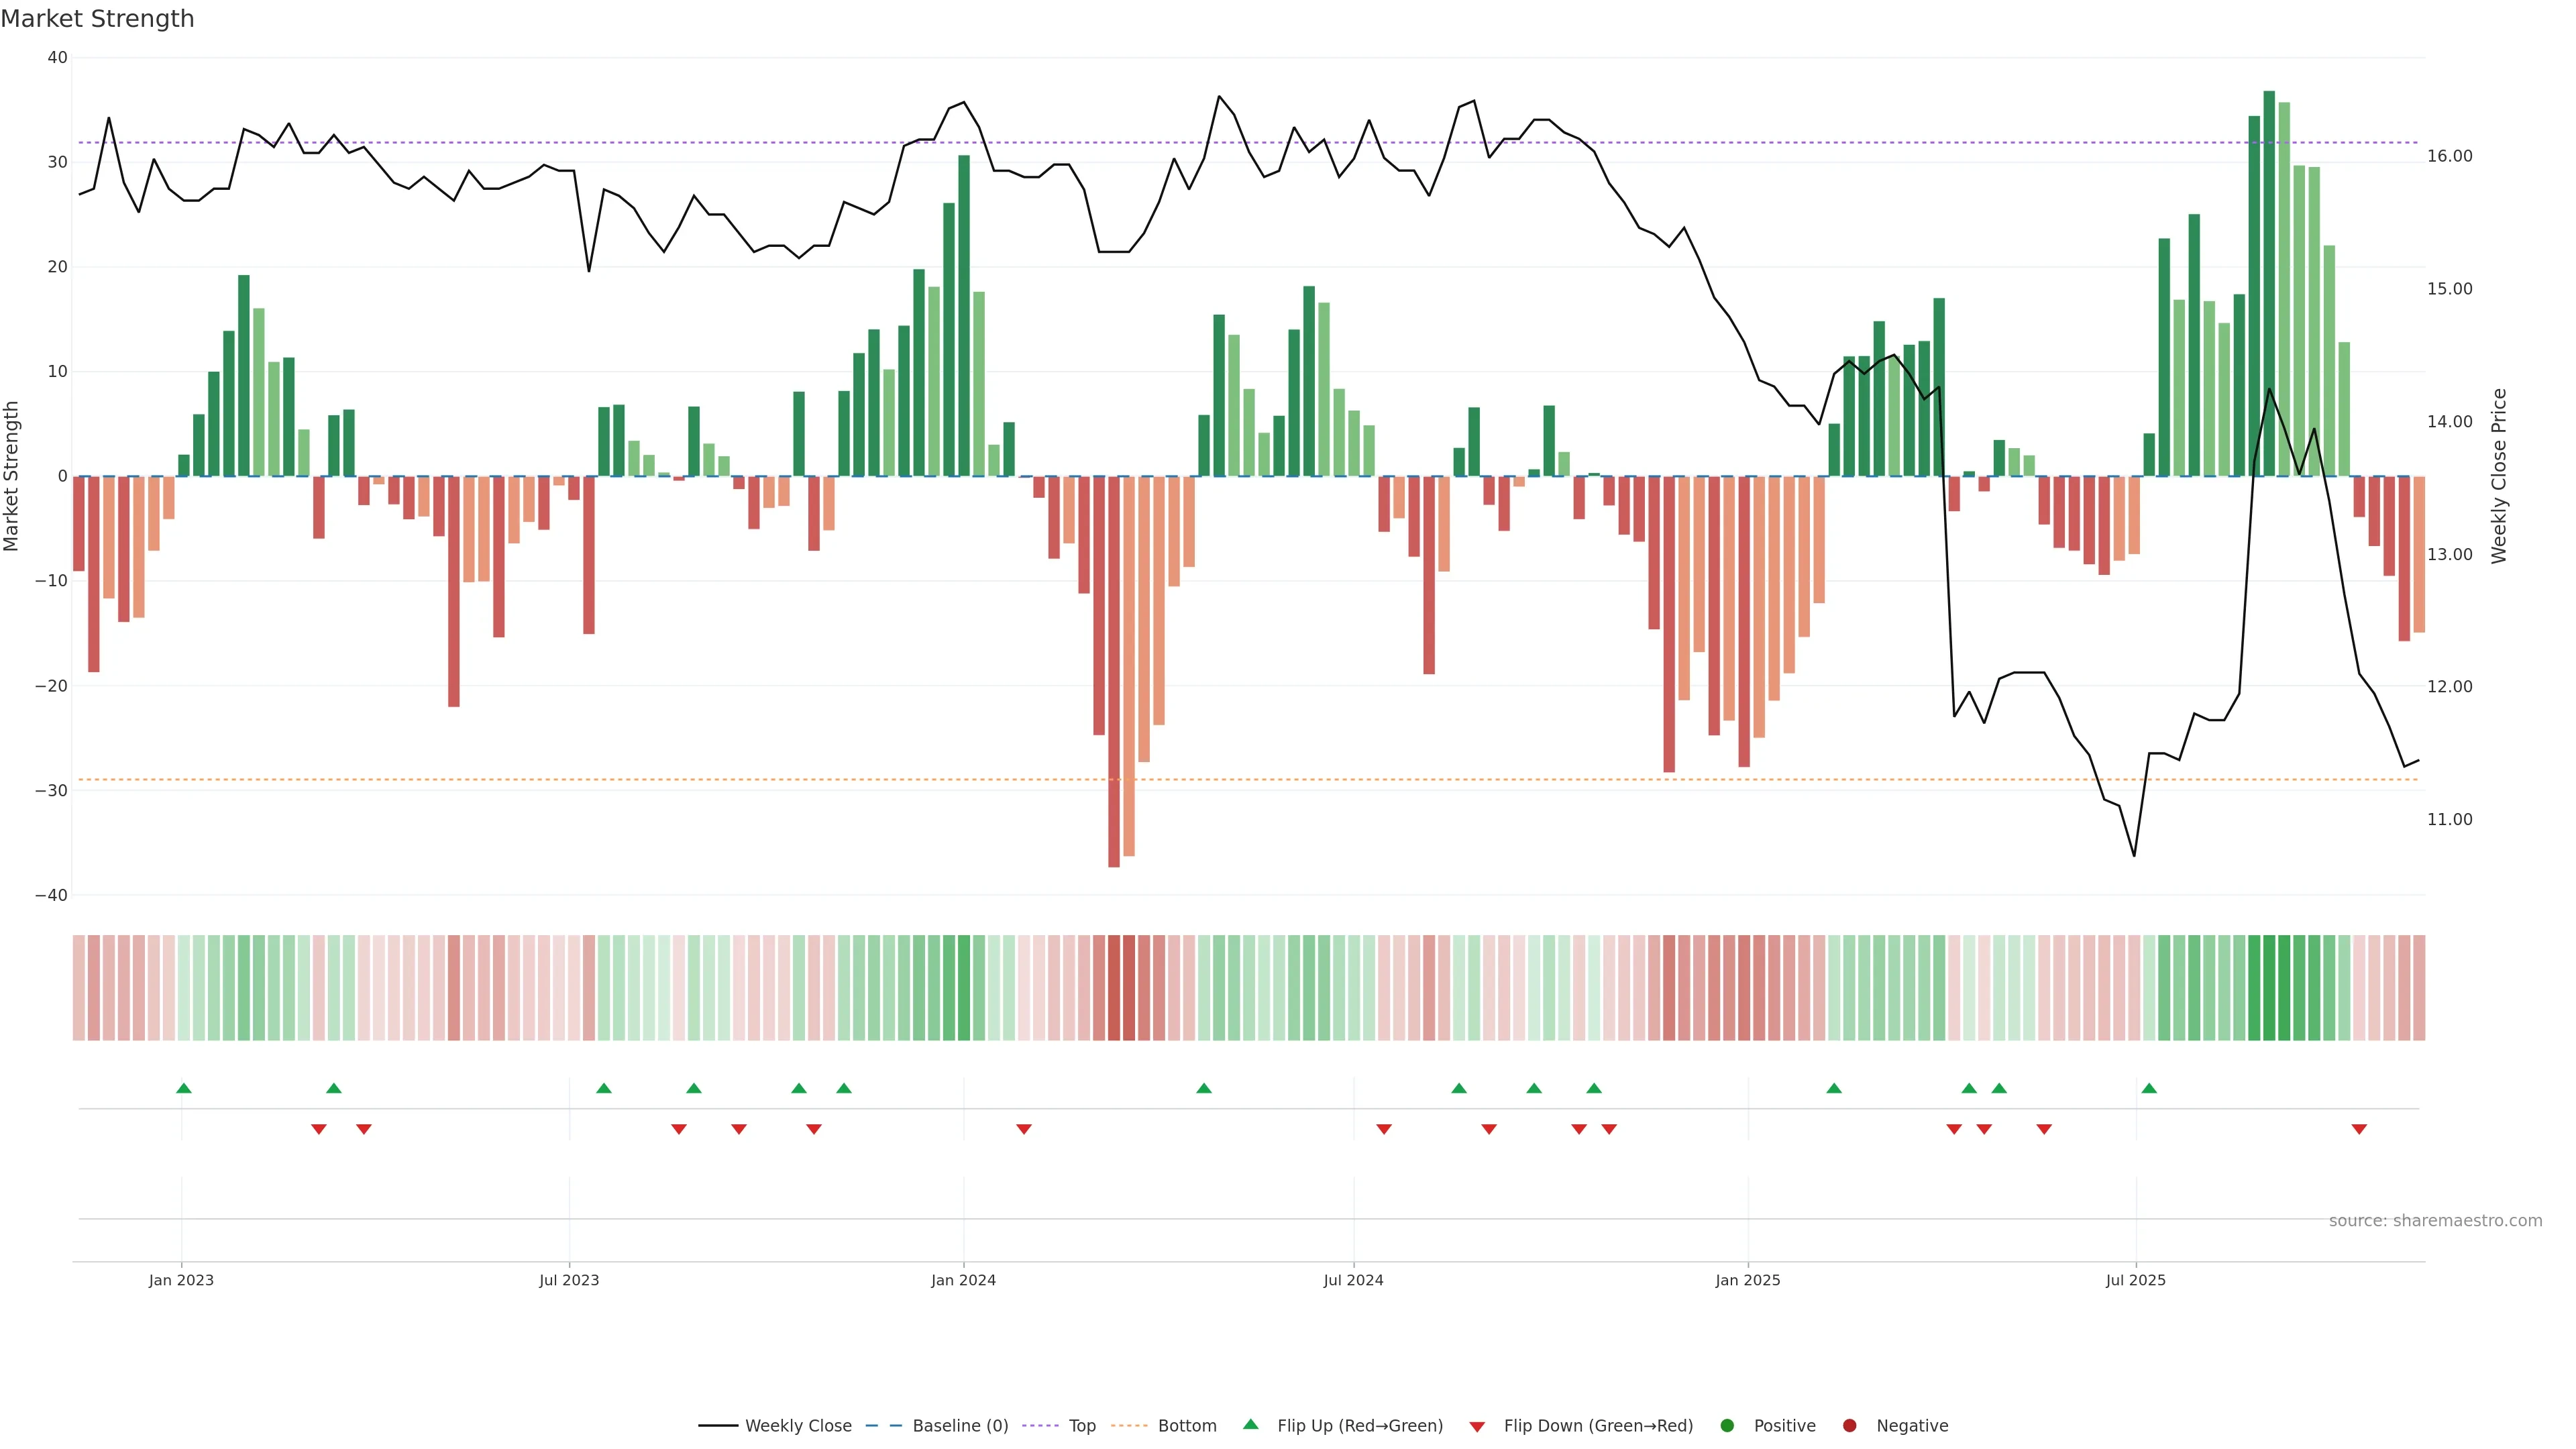Click the Jul 2025 axis label

click(2135, 1280)
